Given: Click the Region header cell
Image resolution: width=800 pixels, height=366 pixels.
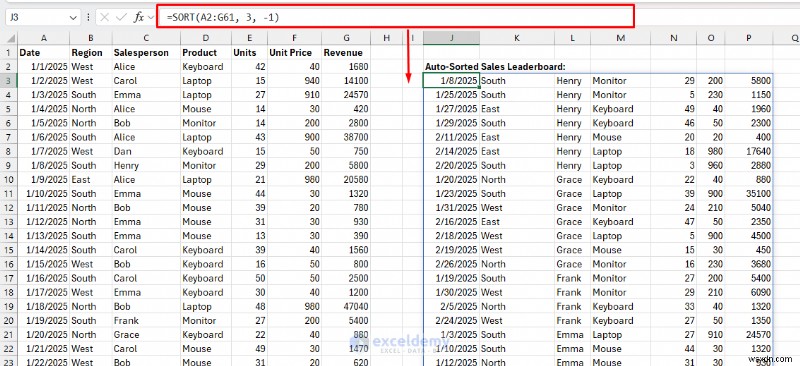Looking at the screenshot, I should (91, 53).
